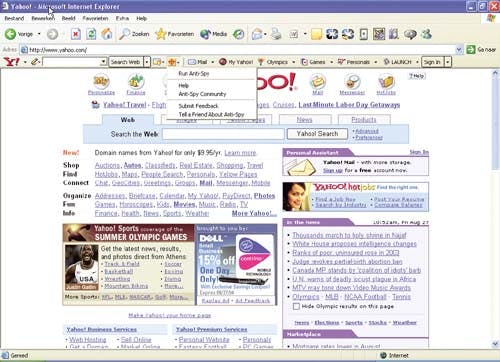Open the Extra menu
The height and width of the screenshot is (362, 500).
(122, 18)
